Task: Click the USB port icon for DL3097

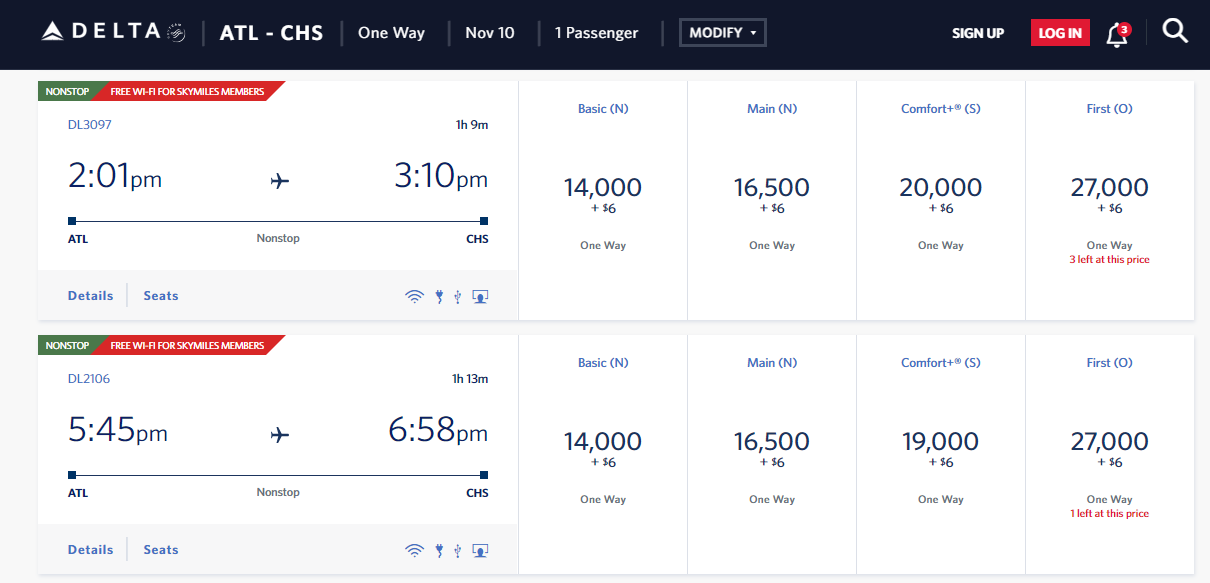Action: click(x=458, y=296)
